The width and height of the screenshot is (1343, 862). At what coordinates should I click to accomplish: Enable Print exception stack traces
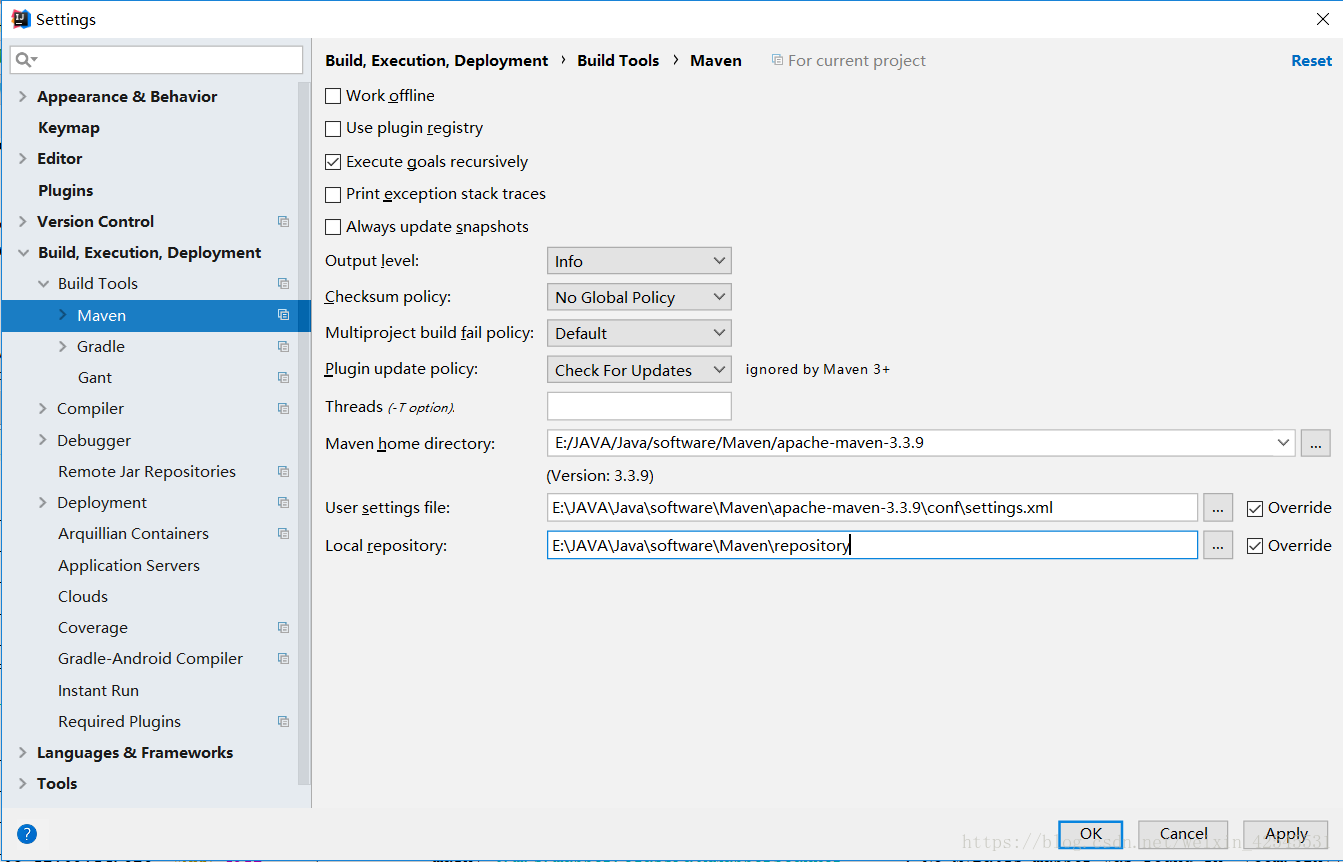pyautogui.click(x=333, y=194)
